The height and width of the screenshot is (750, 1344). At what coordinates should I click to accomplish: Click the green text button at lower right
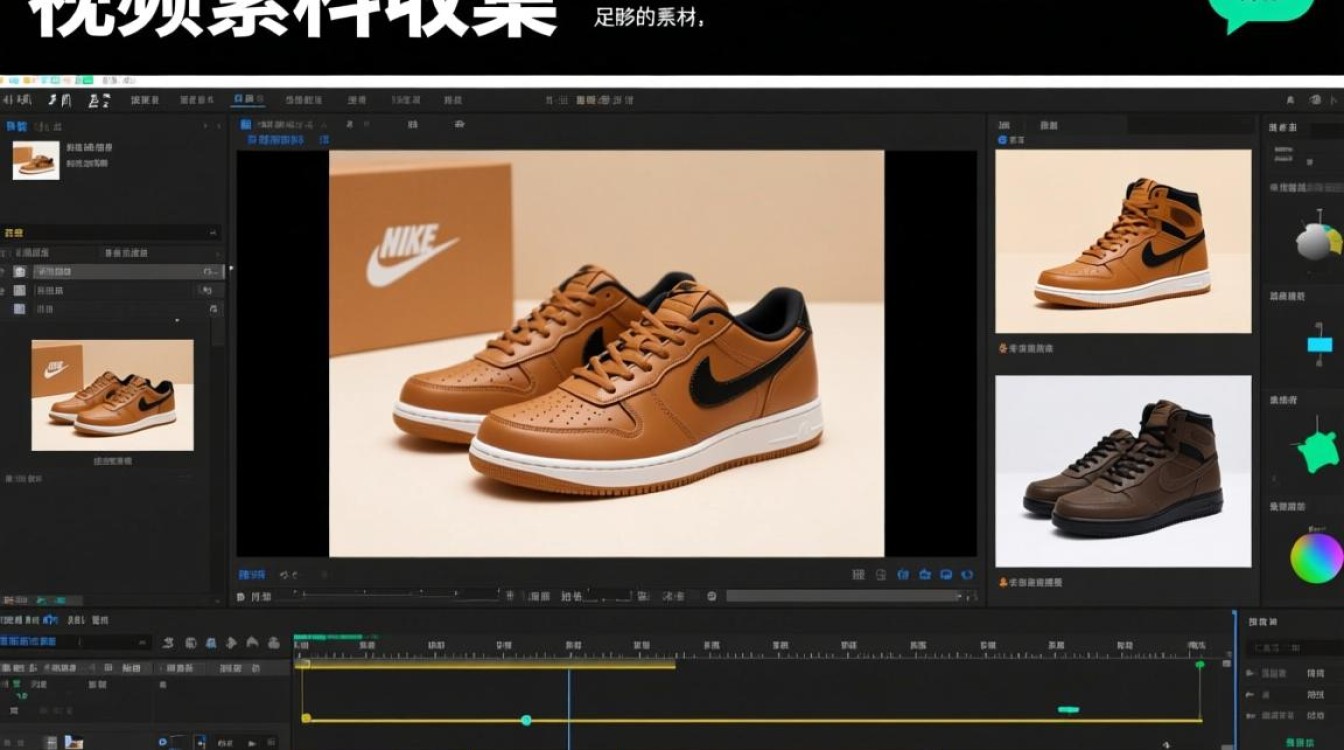(x=1300, y=742)
